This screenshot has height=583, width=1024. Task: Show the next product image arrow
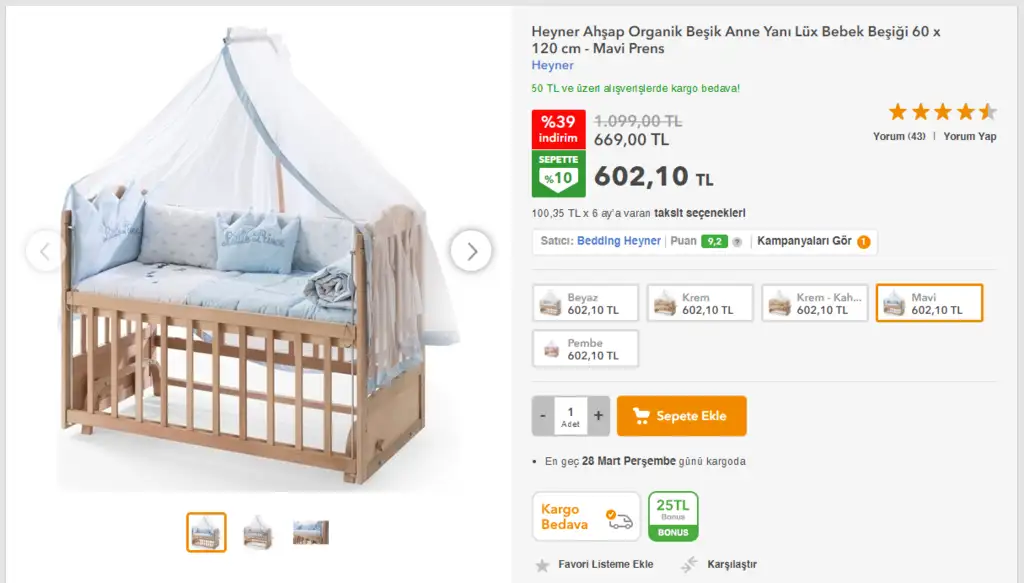tap(471, 251)
